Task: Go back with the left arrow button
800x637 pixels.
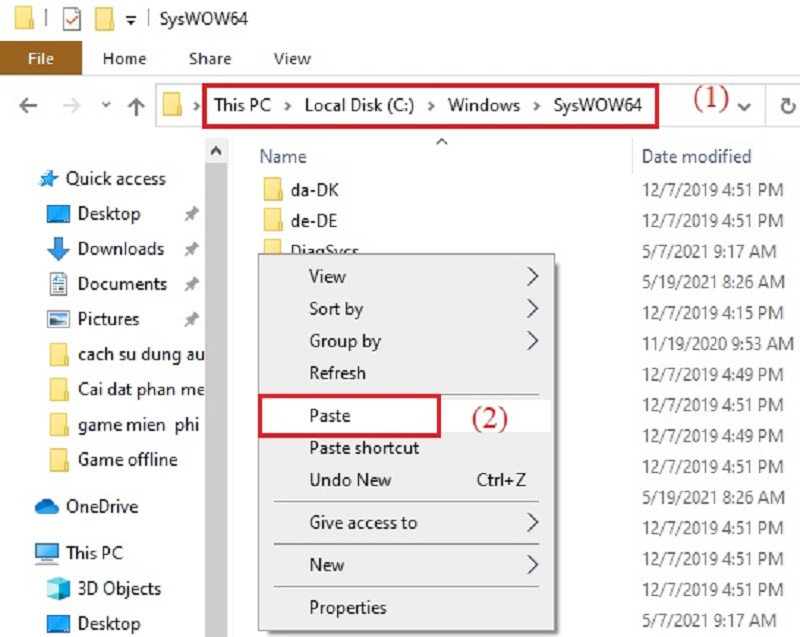Action: pyautogui.click(x=28, y=106)
